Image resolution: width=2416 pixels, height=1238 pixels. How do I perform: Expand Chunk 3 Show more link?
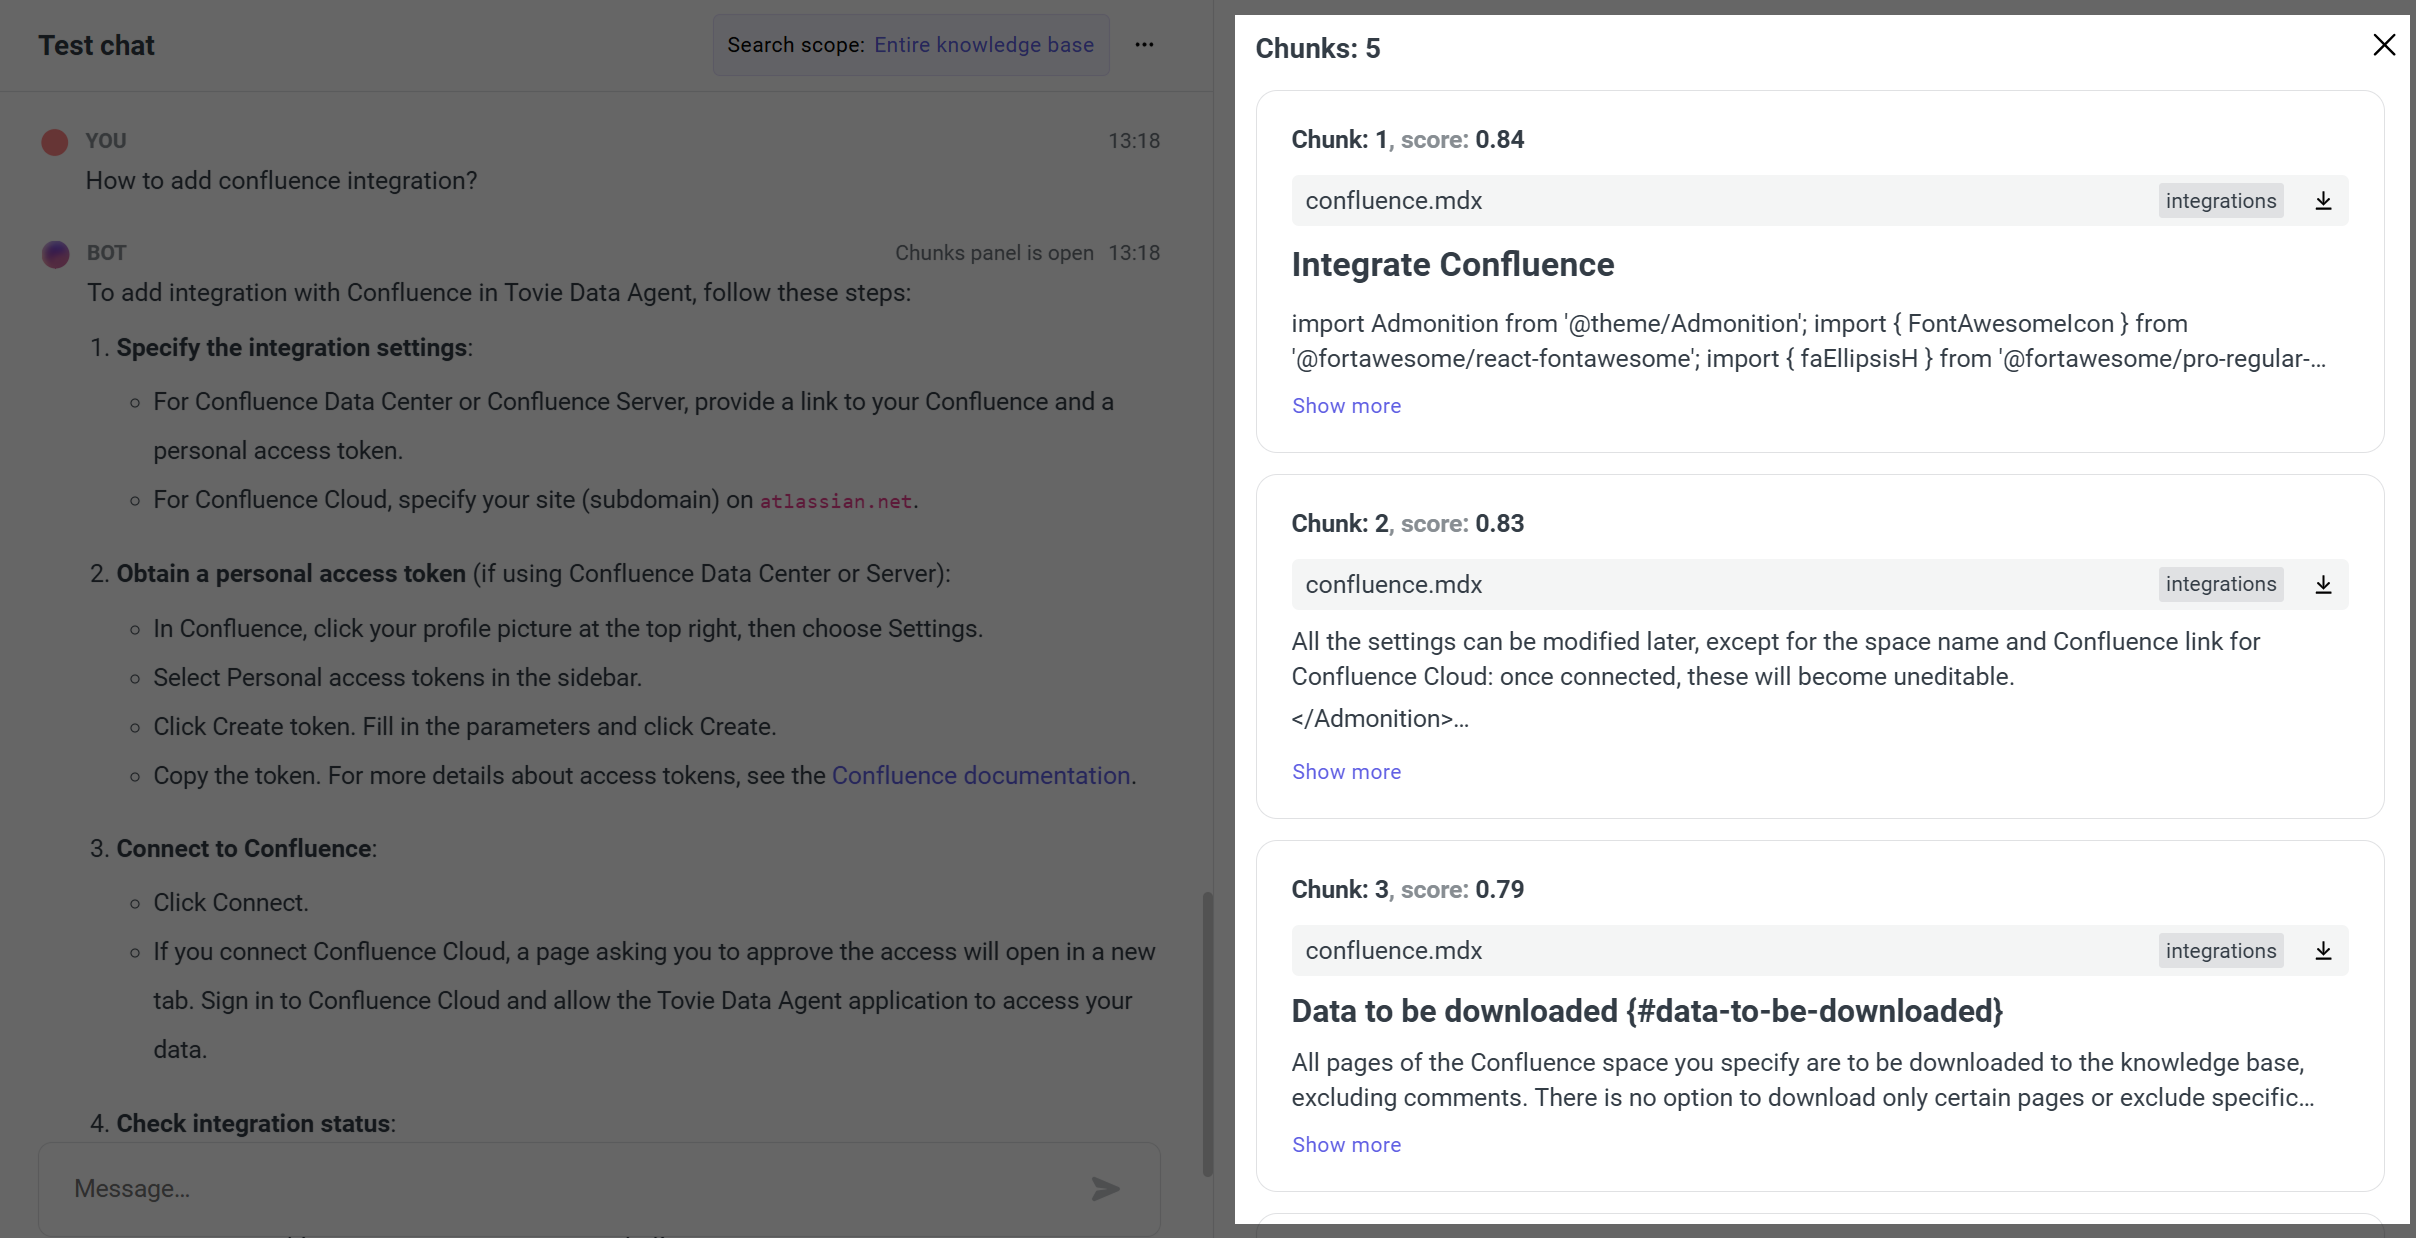coord(1346,1145)
